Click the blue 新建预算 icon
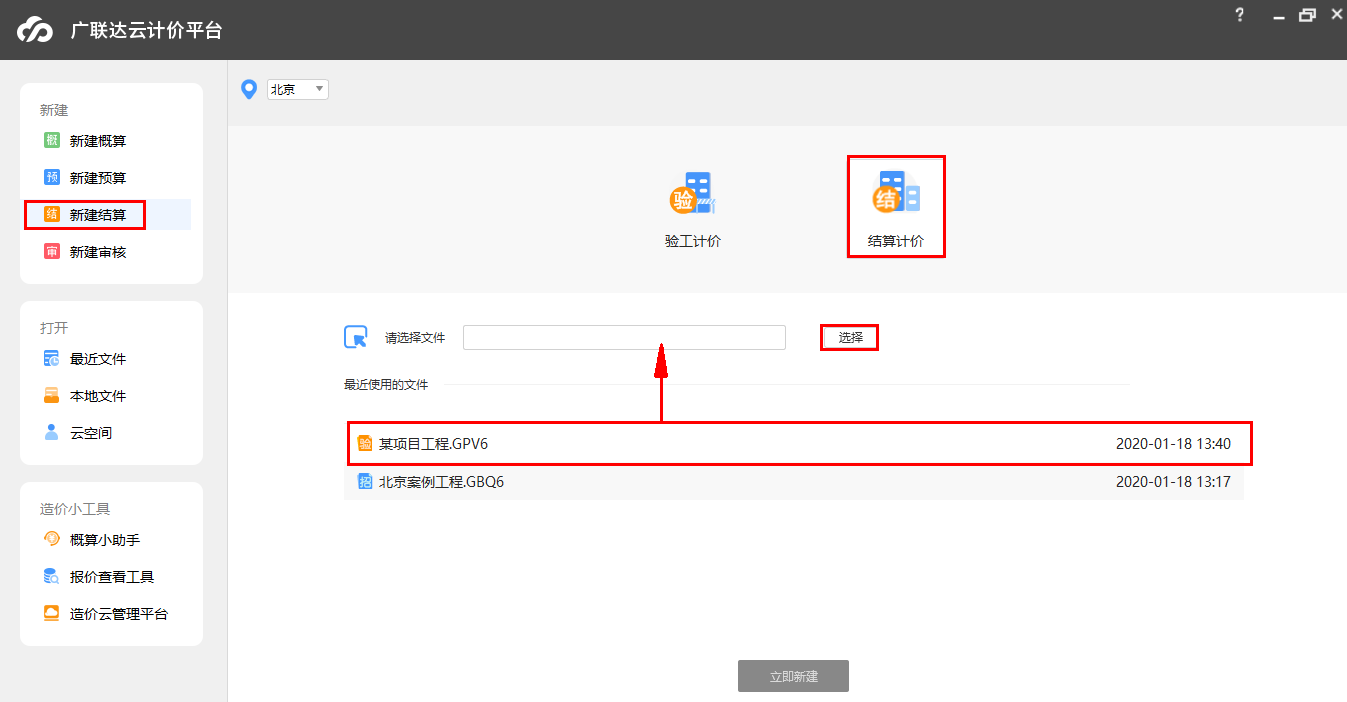 pos(52,177)
